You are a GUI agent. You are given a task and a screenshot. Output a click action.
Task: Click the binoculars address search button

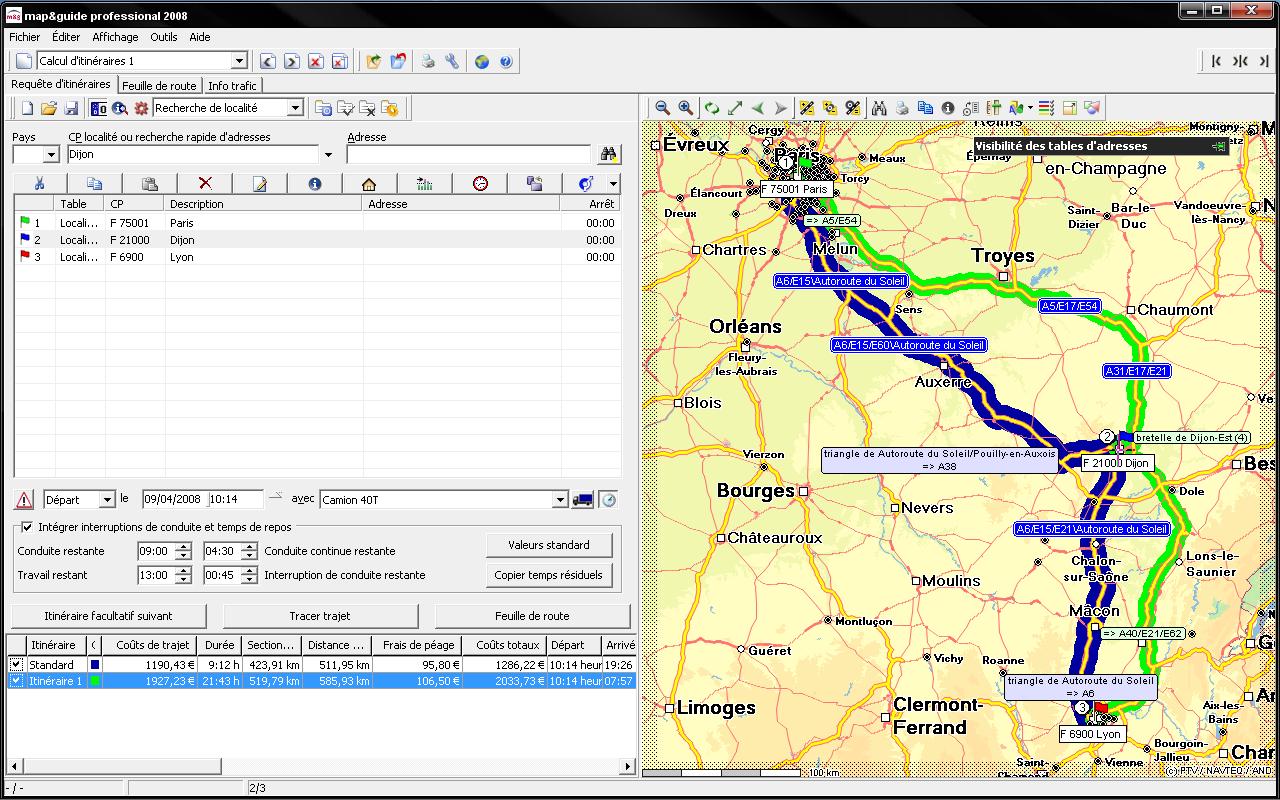(x=608, y=154)
